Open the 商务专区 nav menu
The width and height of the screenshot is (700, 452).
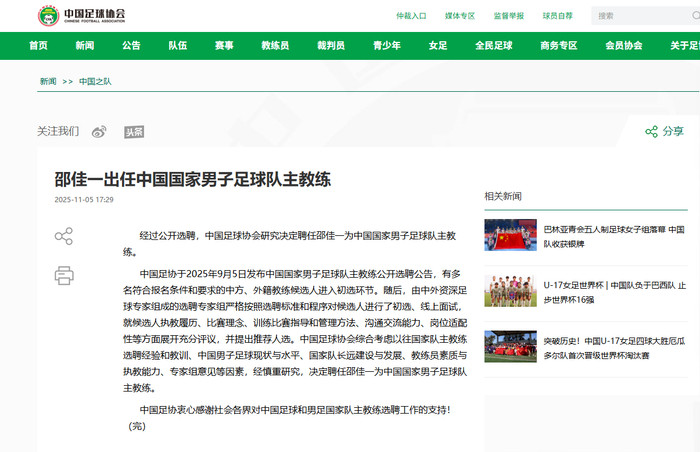[x=559, y=46]
